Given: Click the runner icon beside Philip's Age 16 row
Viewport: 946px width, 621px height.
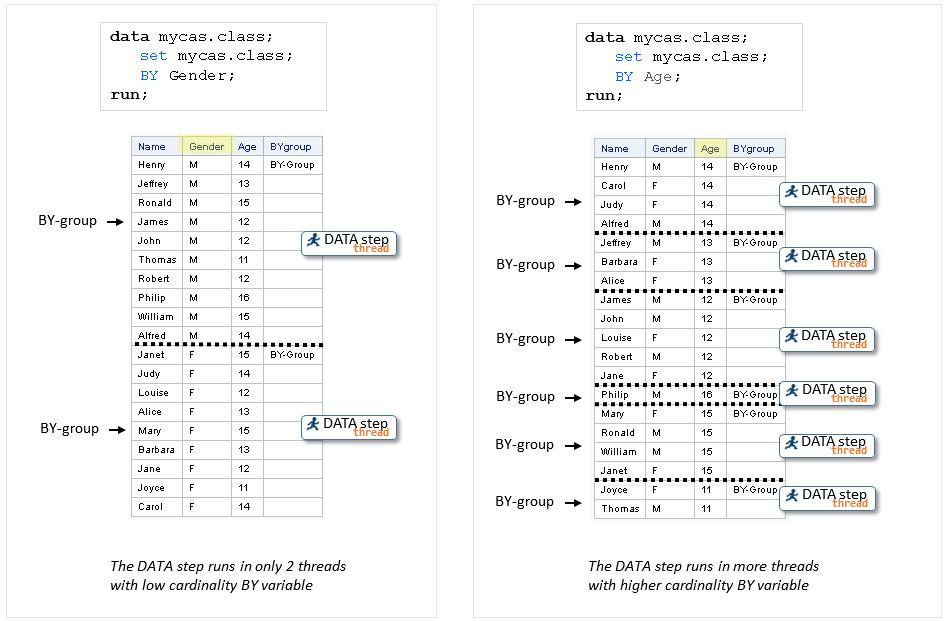Looking at the screenshot, I should point(792,390).
